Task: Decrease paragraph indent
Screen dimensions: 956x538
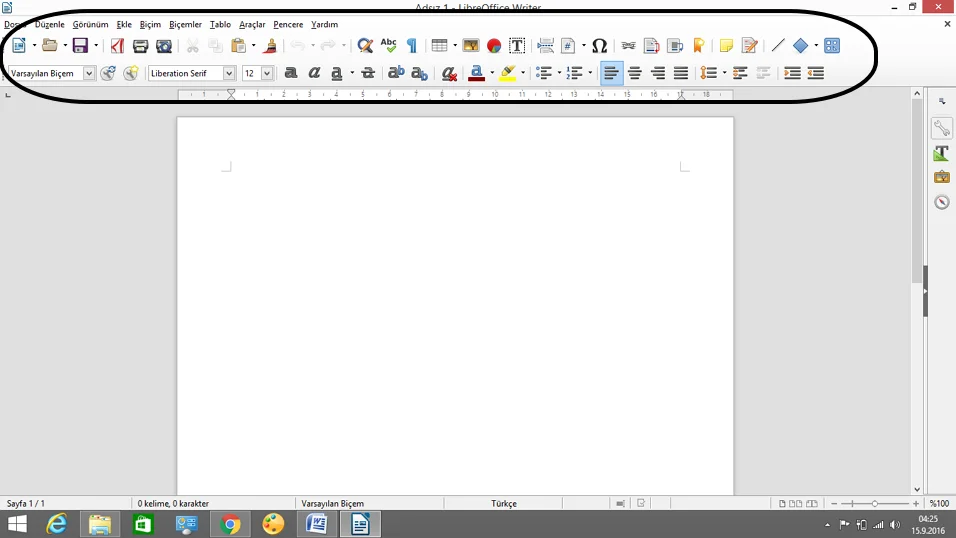Action: pos(816,73)
